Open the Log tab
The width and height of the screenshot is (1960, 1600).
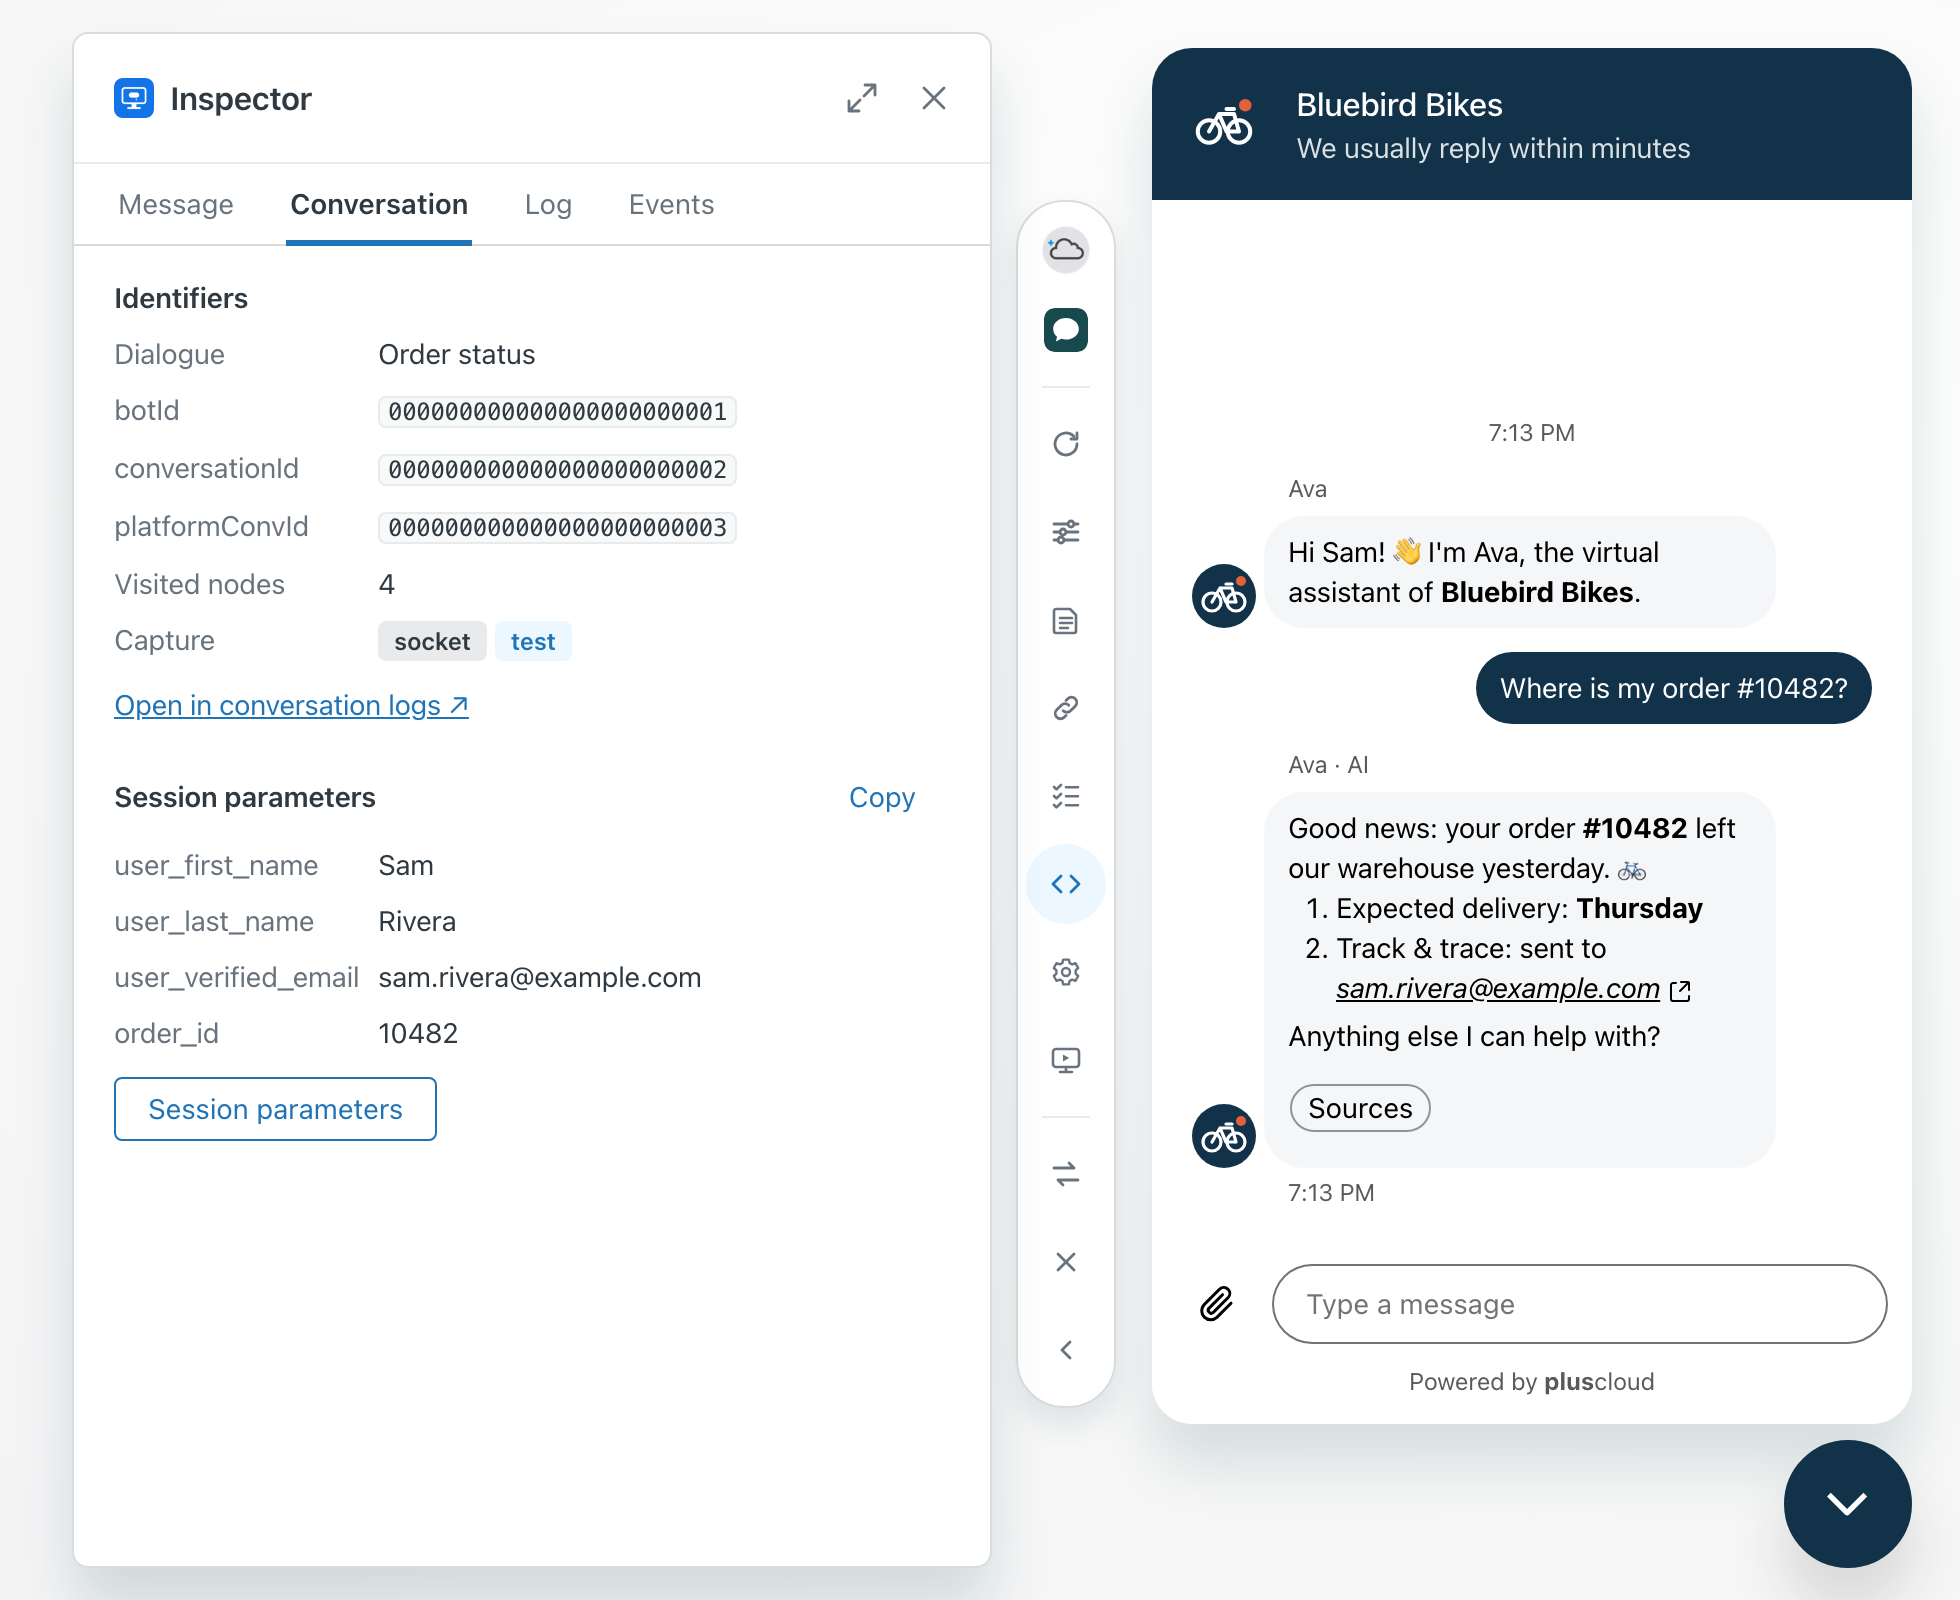(548, 205)
